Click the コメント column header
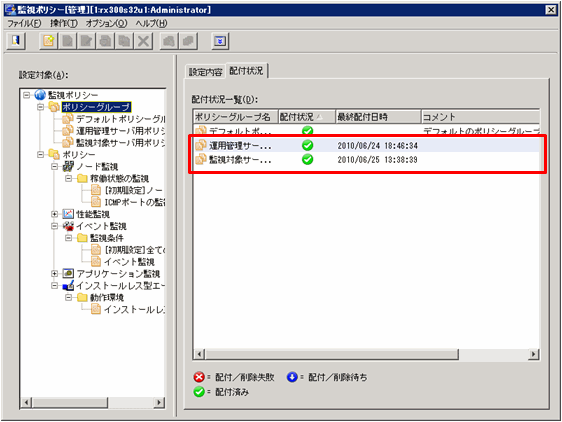 click(480, 117)
